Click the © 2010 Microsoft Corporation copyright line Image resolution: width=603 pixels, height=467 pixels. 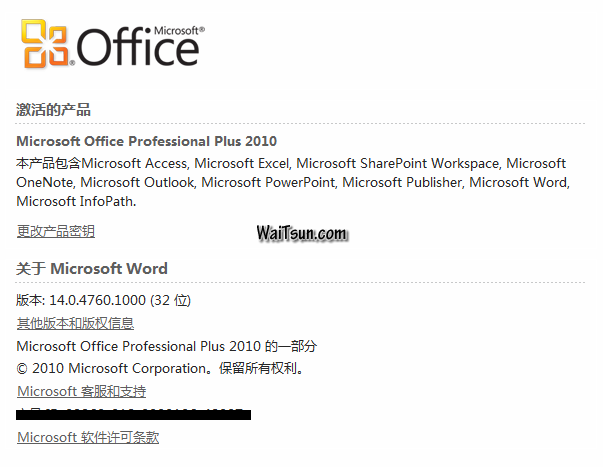pos(160,368)
